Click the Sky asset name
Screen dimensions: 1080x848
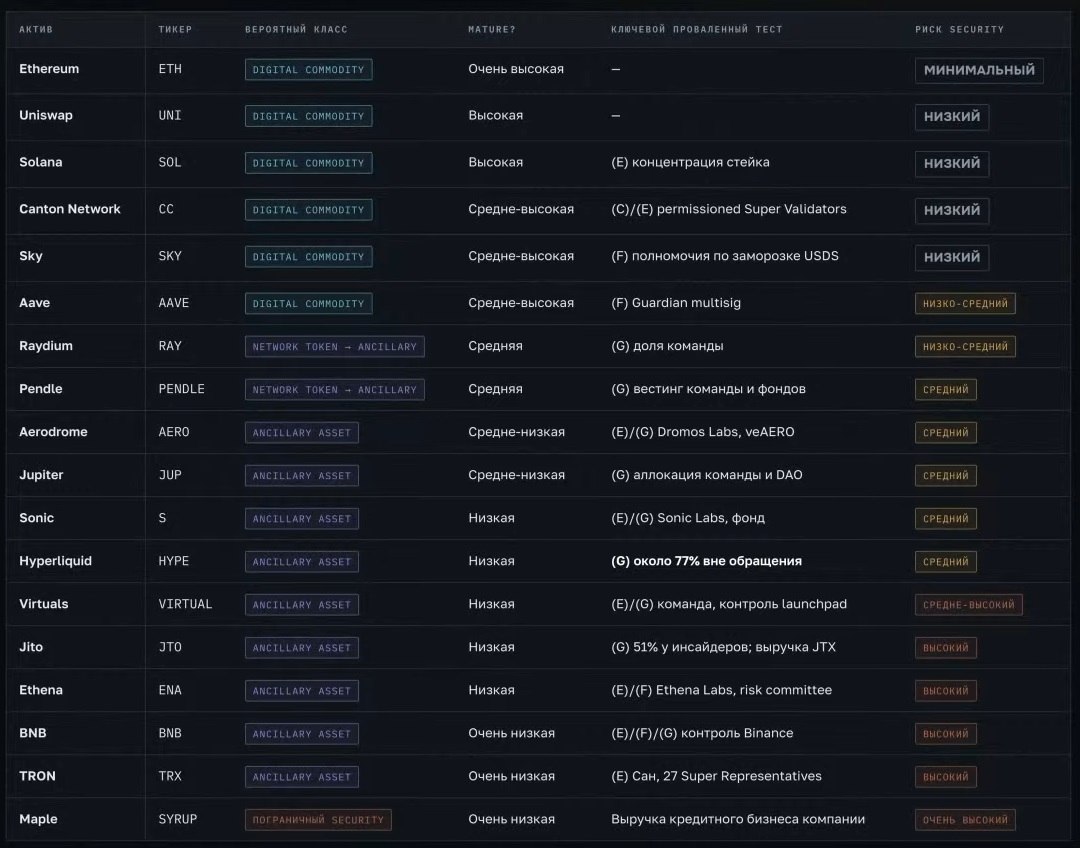(x=31, y=256)
